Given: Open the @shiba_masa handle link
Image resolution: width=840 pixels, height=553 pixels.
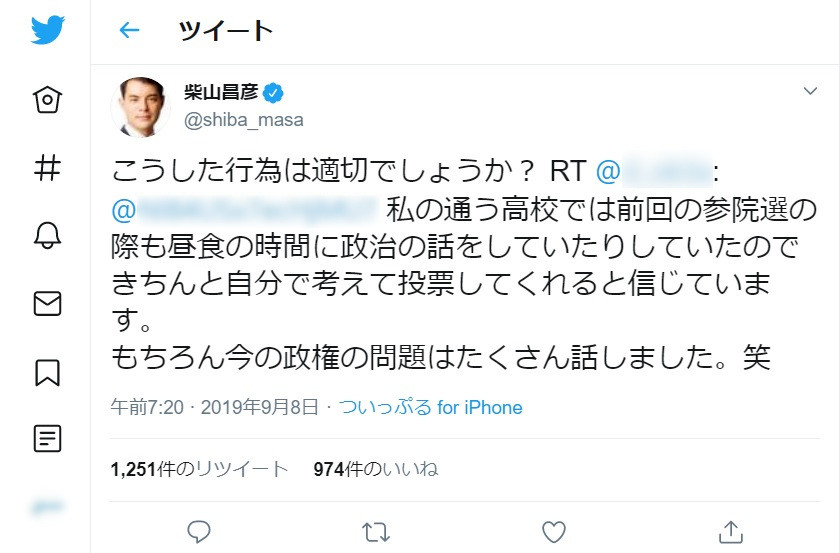Looking at the screenshot, I should [x=244, y=120].
